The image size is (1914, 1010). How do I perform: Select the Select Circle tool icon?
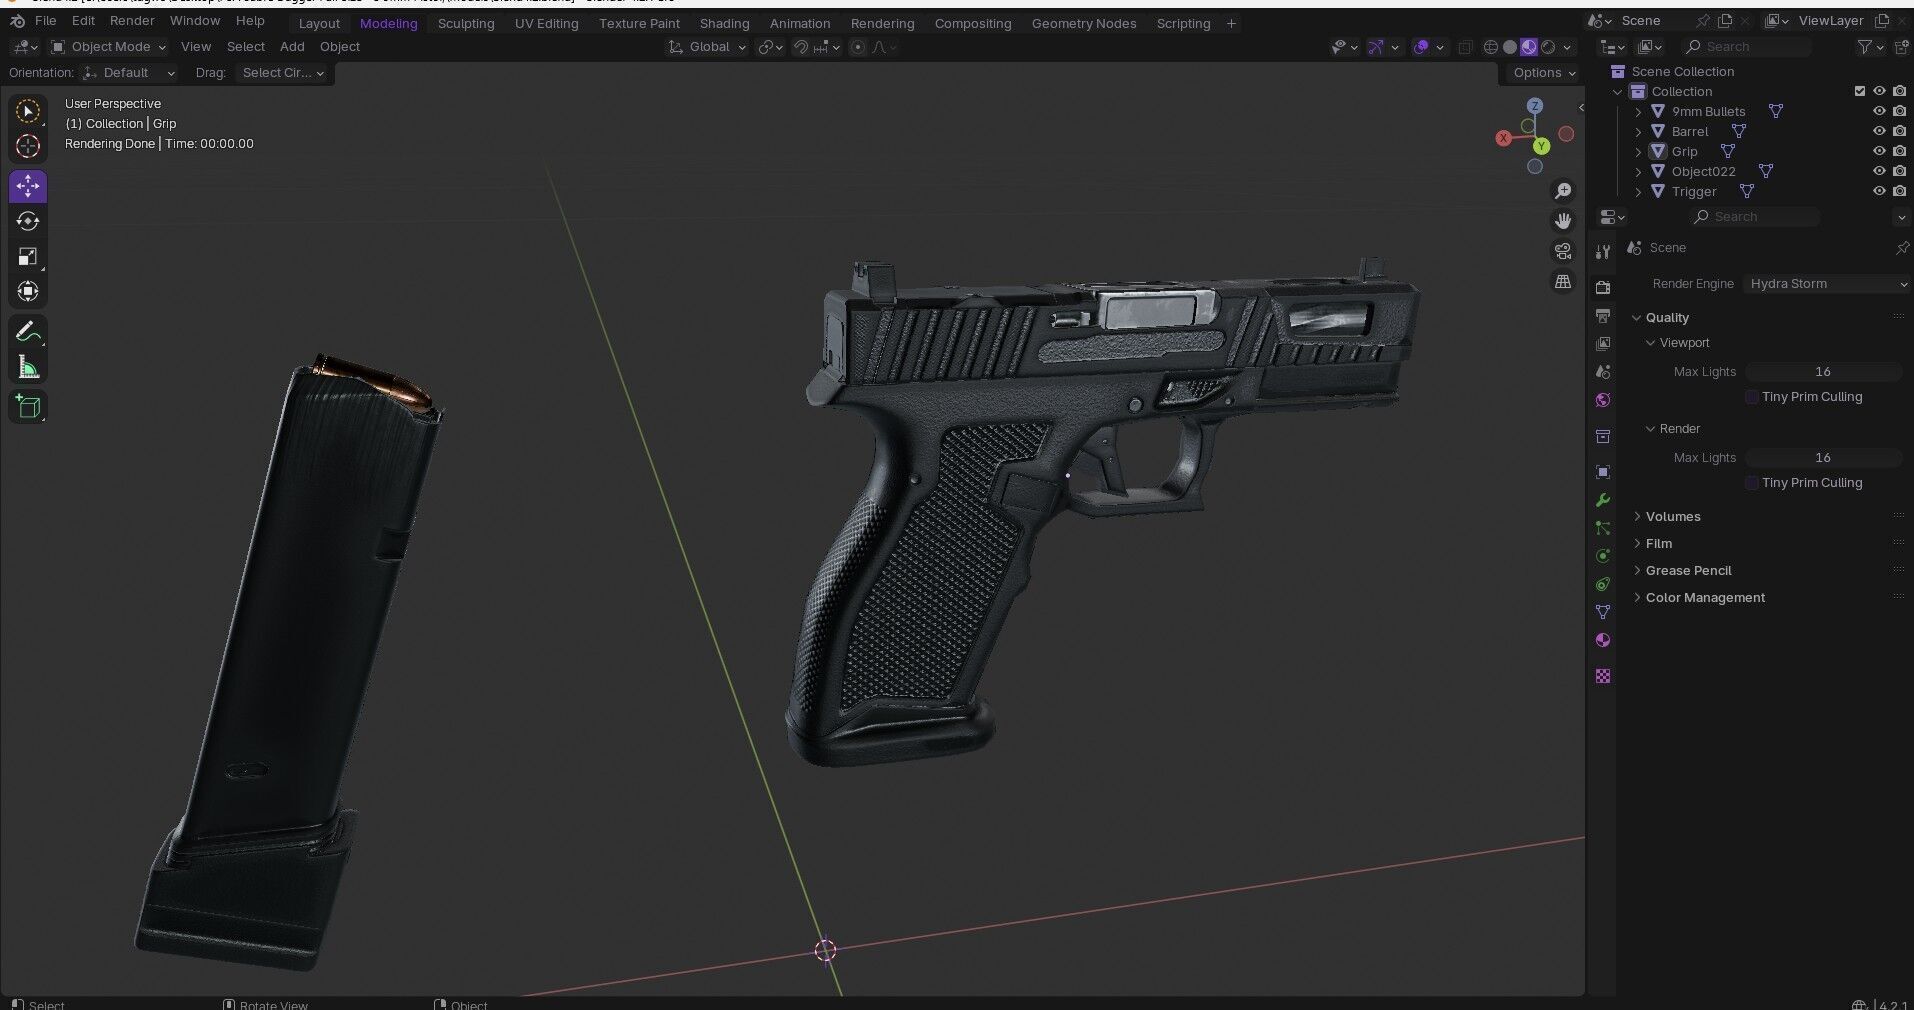point(28,111)
